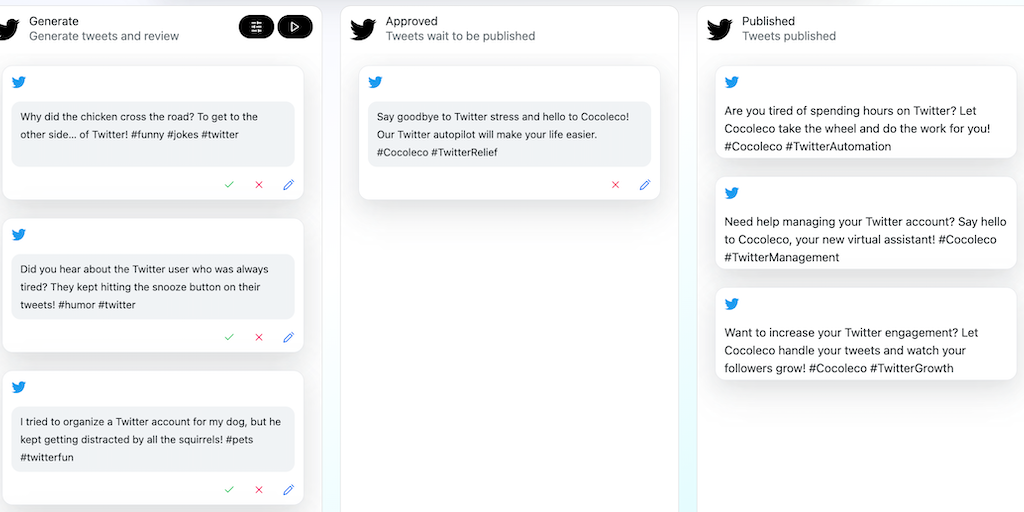Screen dimensions: 1024x512
Task: Edit the chicken joke tweet
Action: (x=289, y=185)
